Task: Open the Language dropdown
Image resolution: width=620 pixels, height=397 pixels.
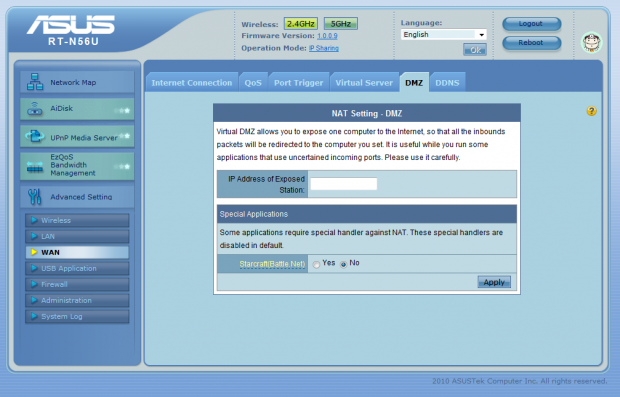Action: tap(443, 35)
